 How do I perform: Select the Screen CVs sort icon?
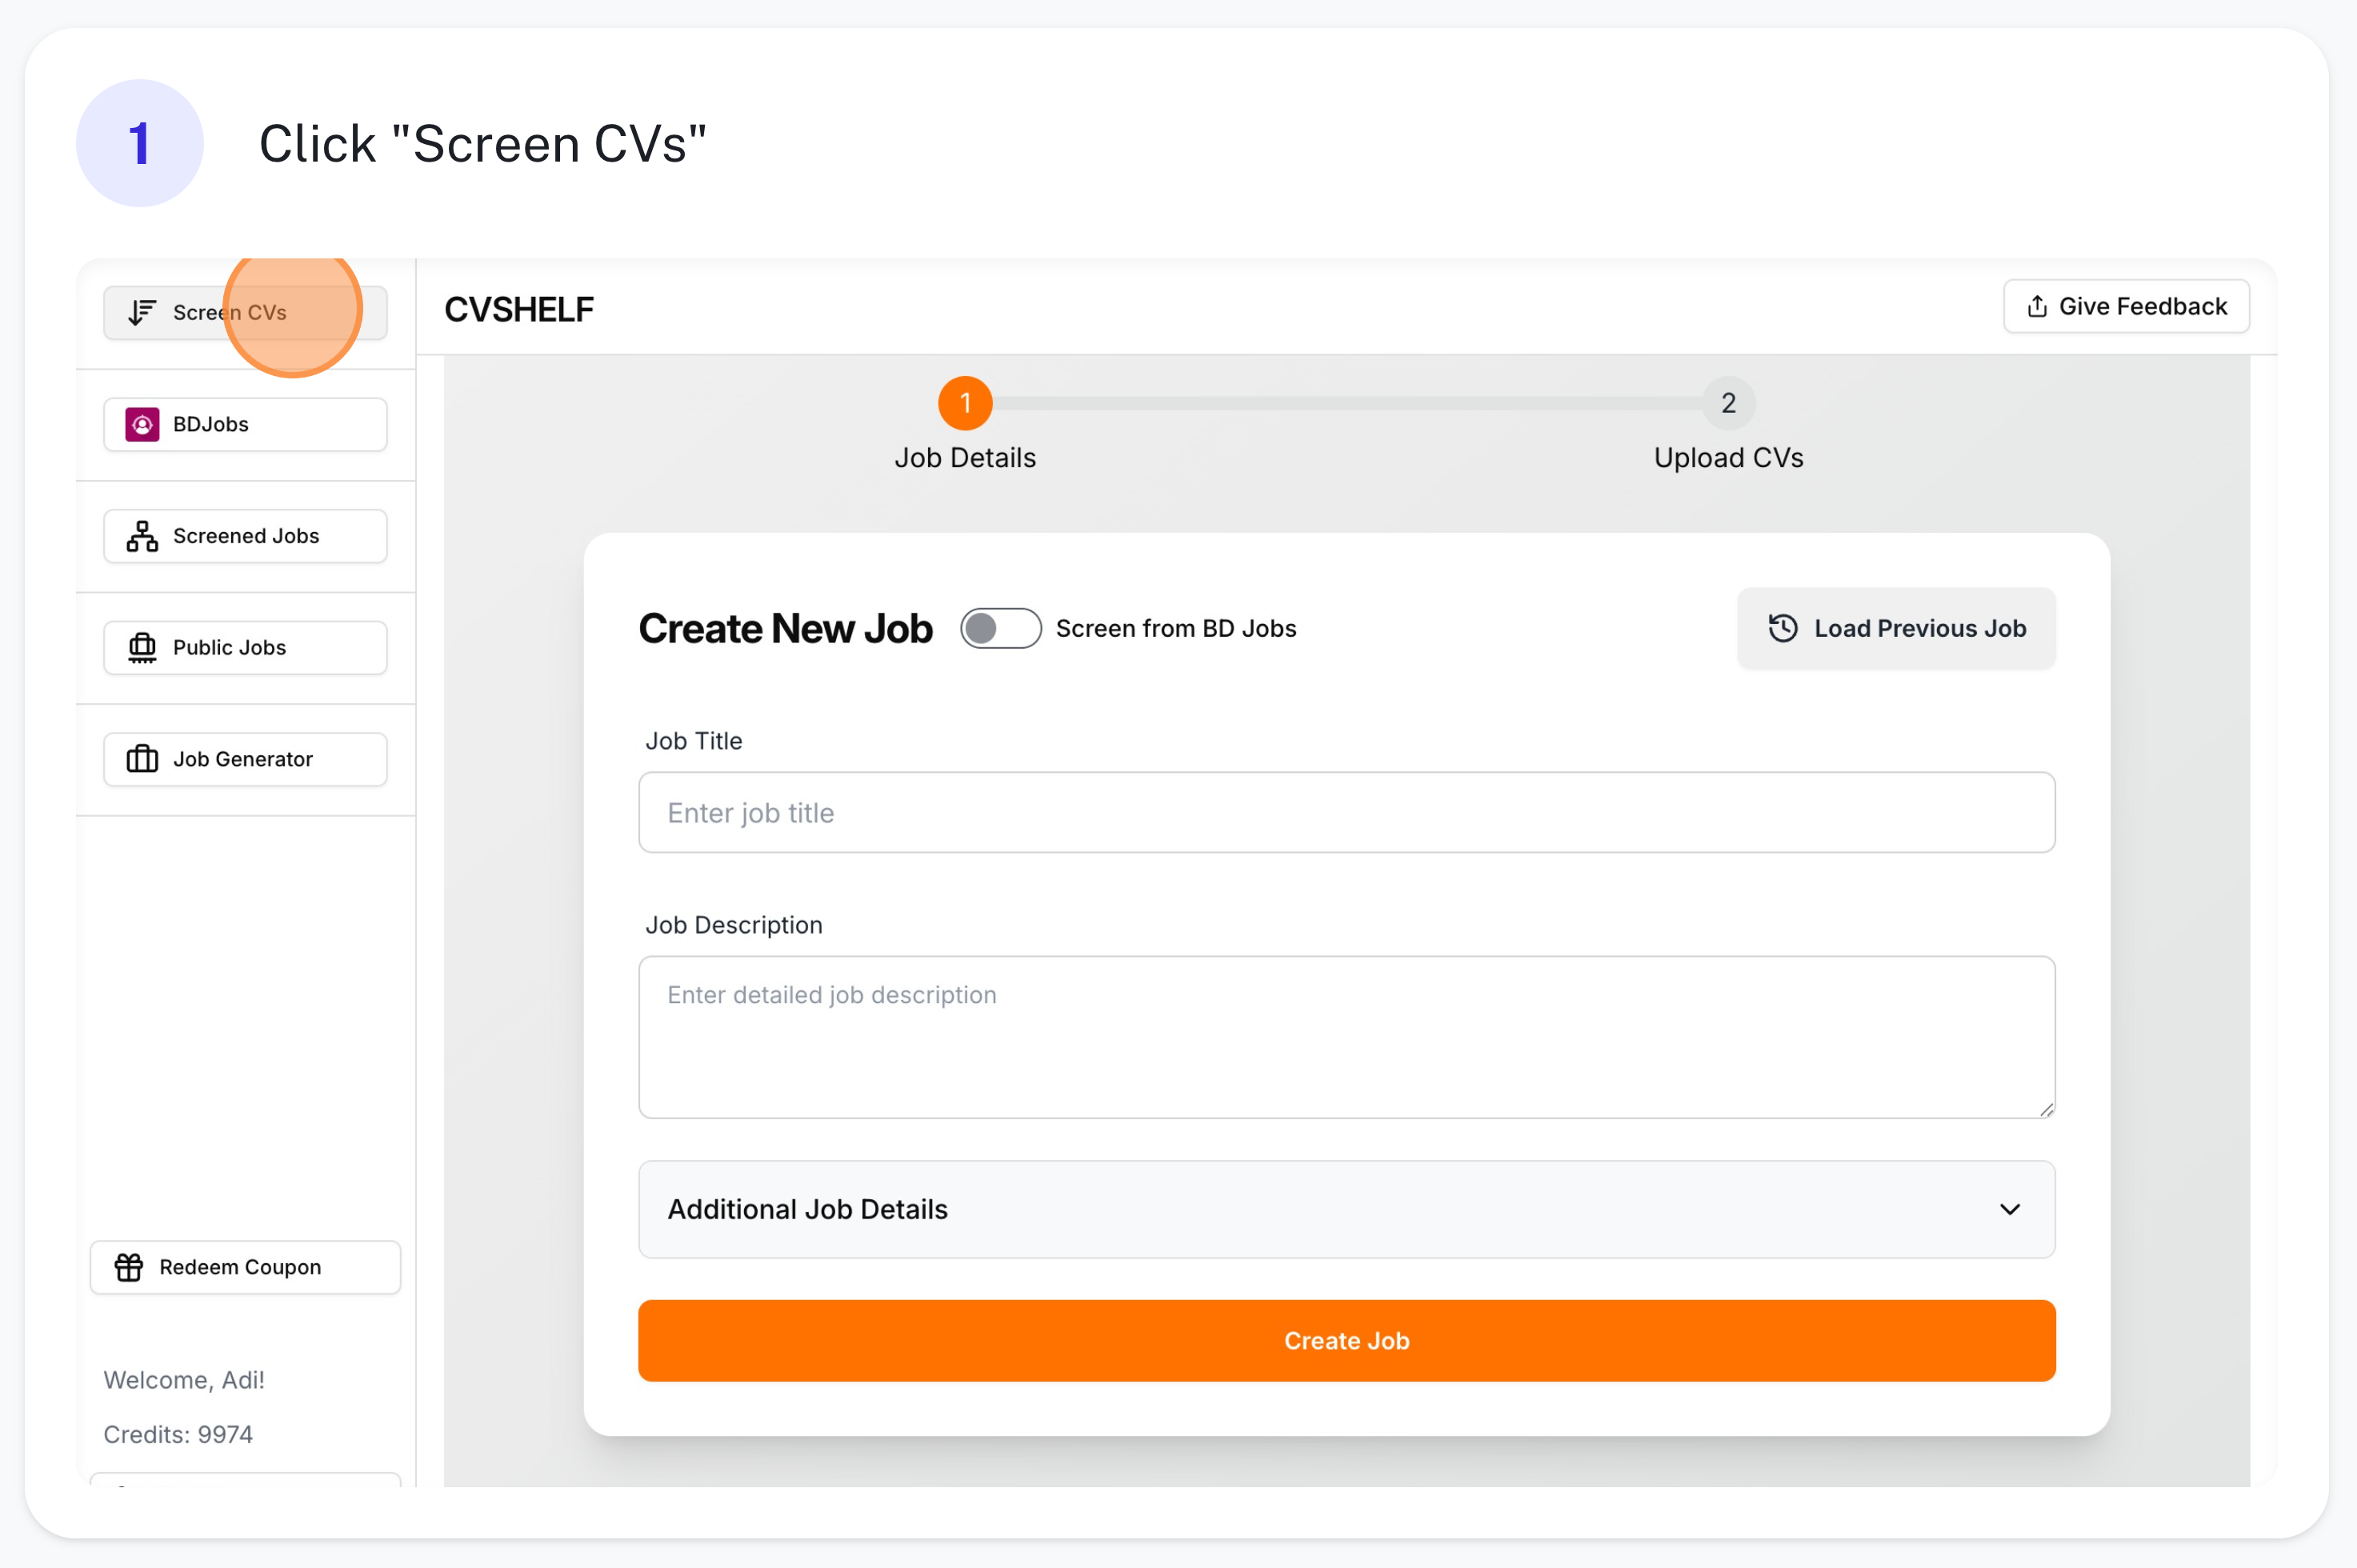[x=141, y=312]
